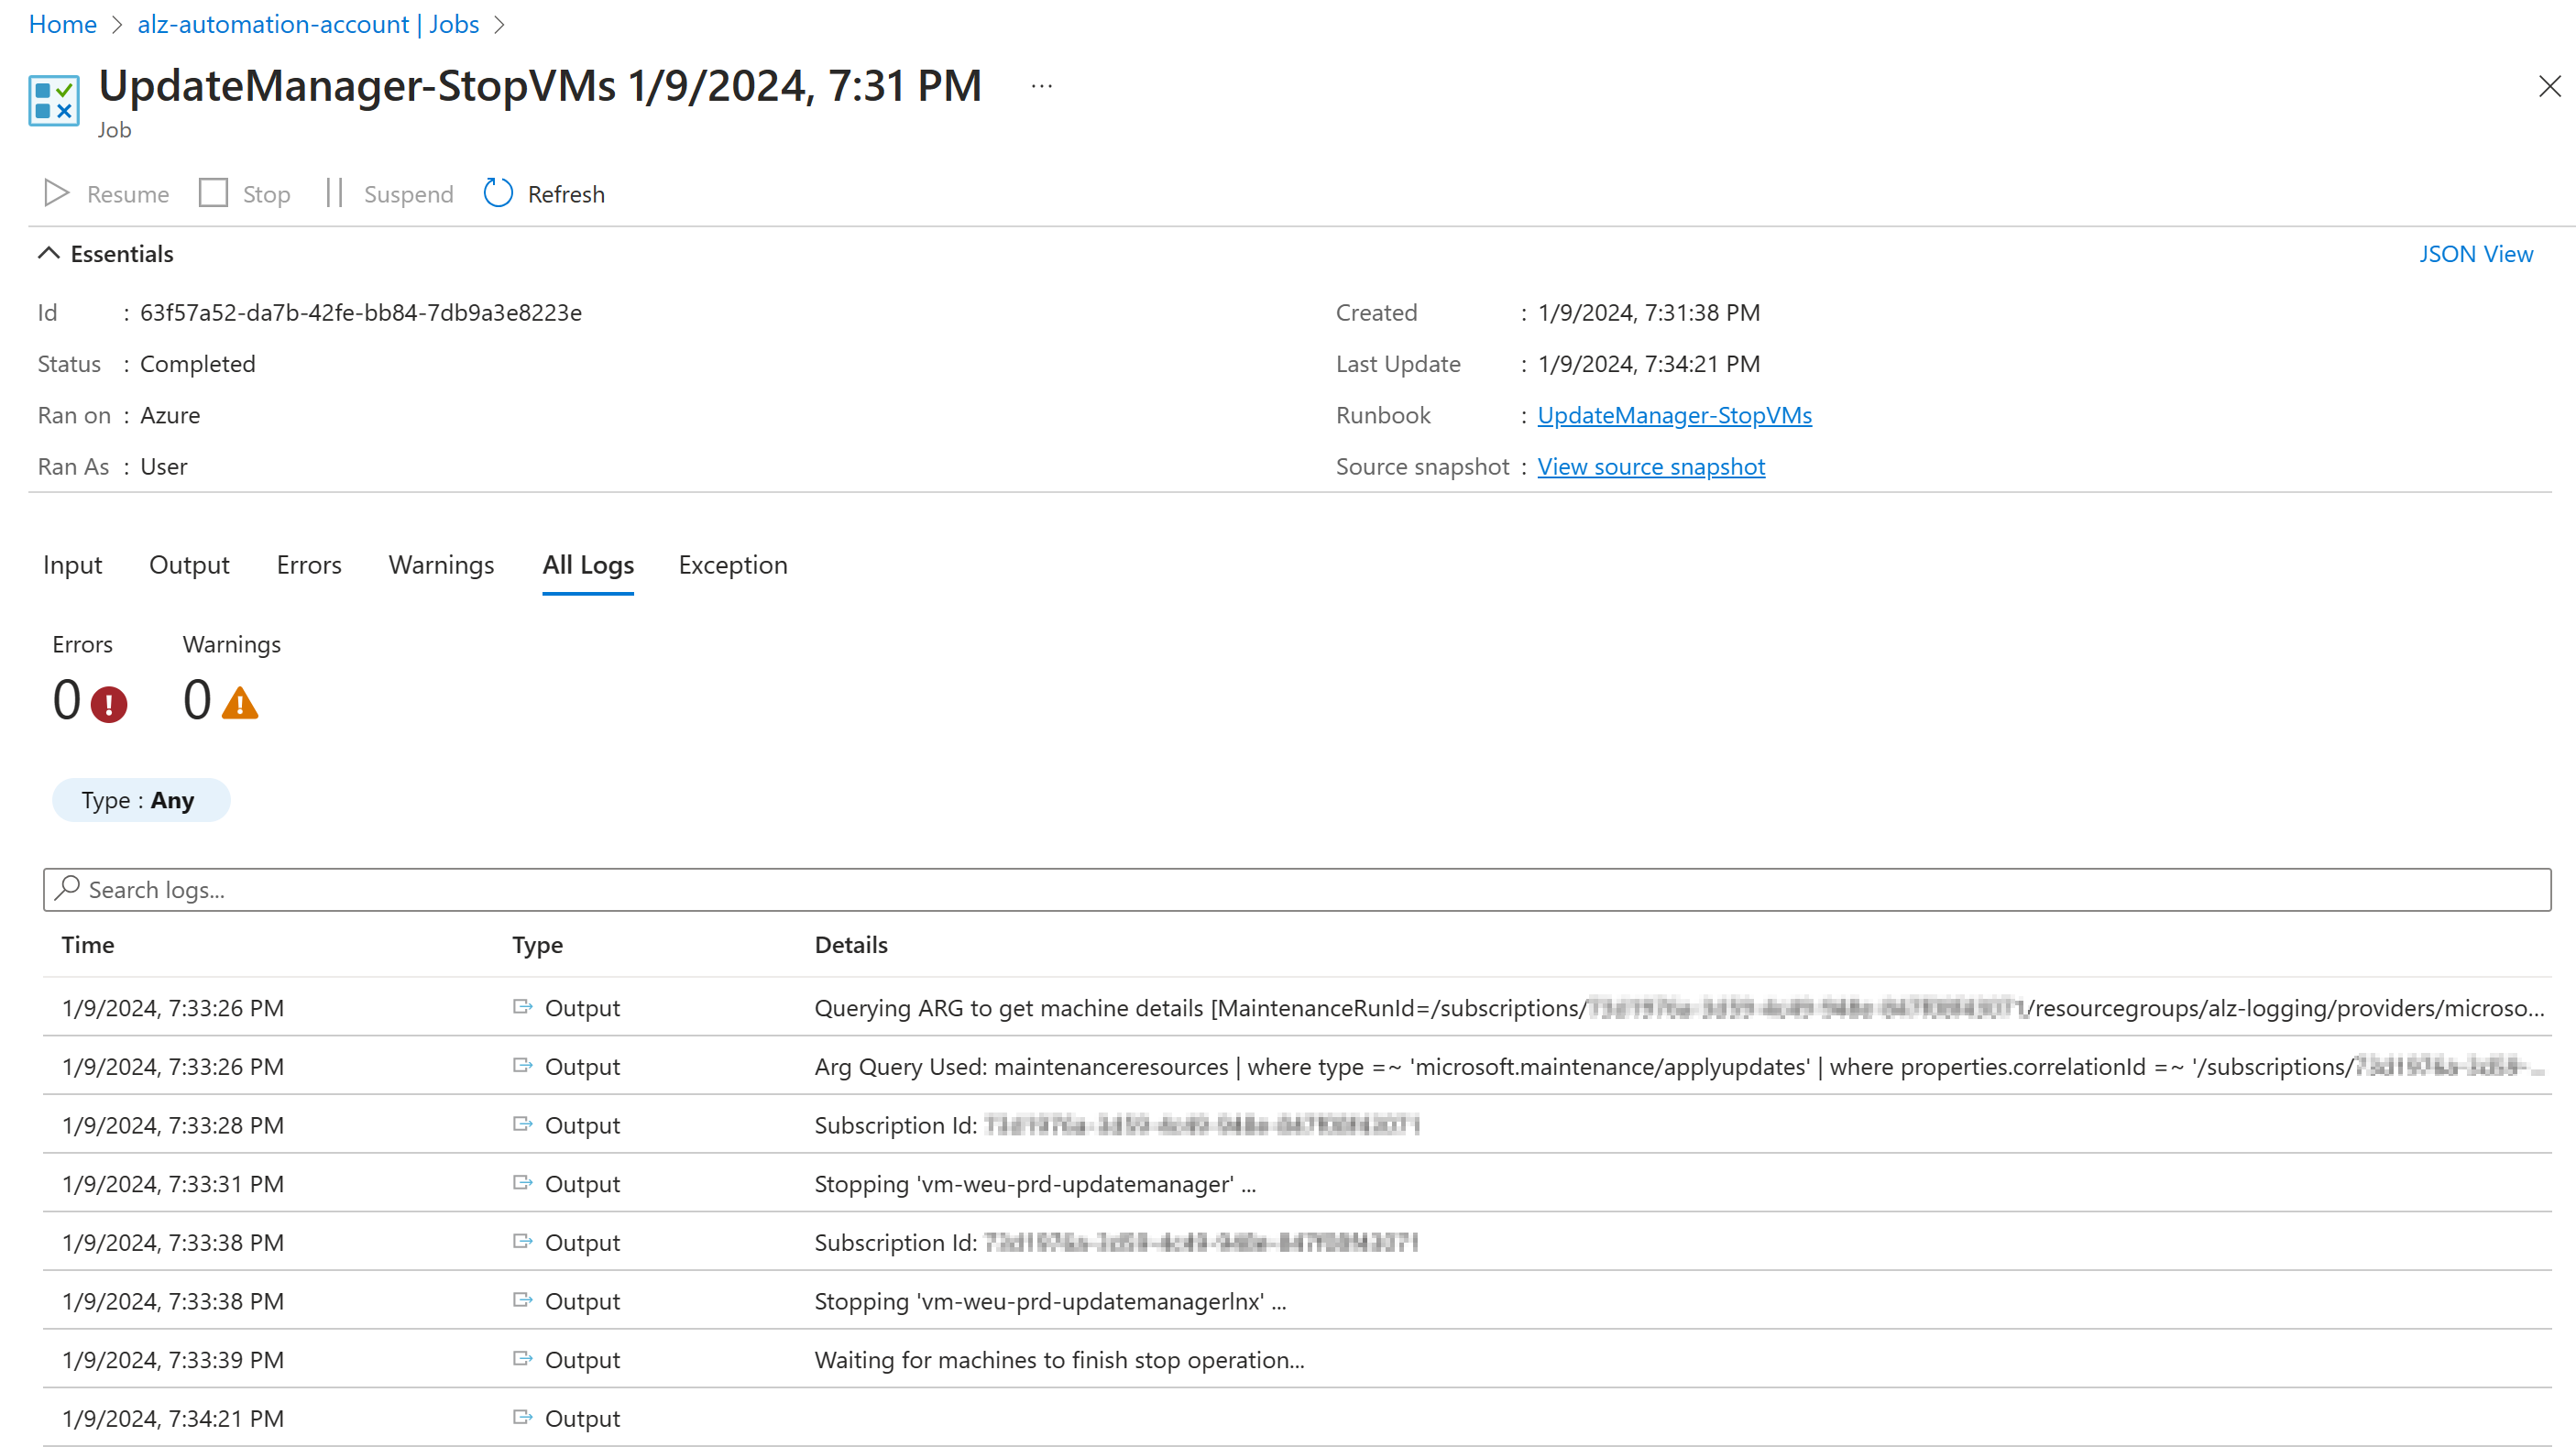Click the Errors count zero
The height and width of the screenshot is (1447, 2576).
[x=67, y=700]
